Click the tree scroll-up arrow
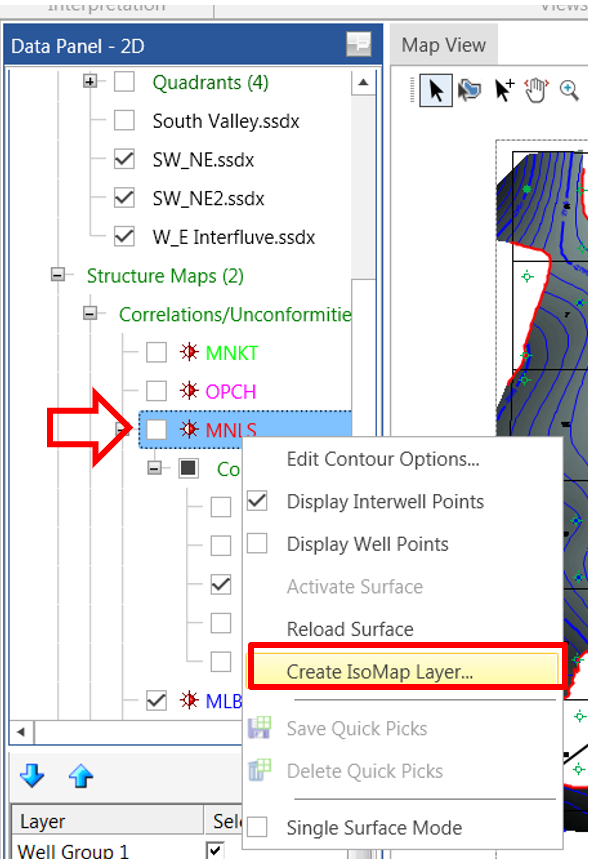593x866 pixels. click(x=363, y=82)
